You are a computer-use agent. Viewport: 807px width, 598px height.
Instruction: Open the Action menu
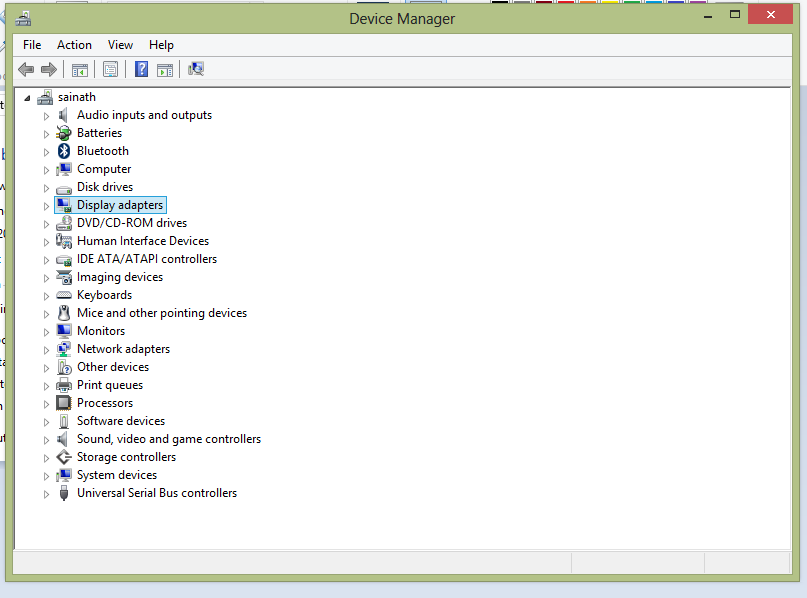click(x=74, y=45)
